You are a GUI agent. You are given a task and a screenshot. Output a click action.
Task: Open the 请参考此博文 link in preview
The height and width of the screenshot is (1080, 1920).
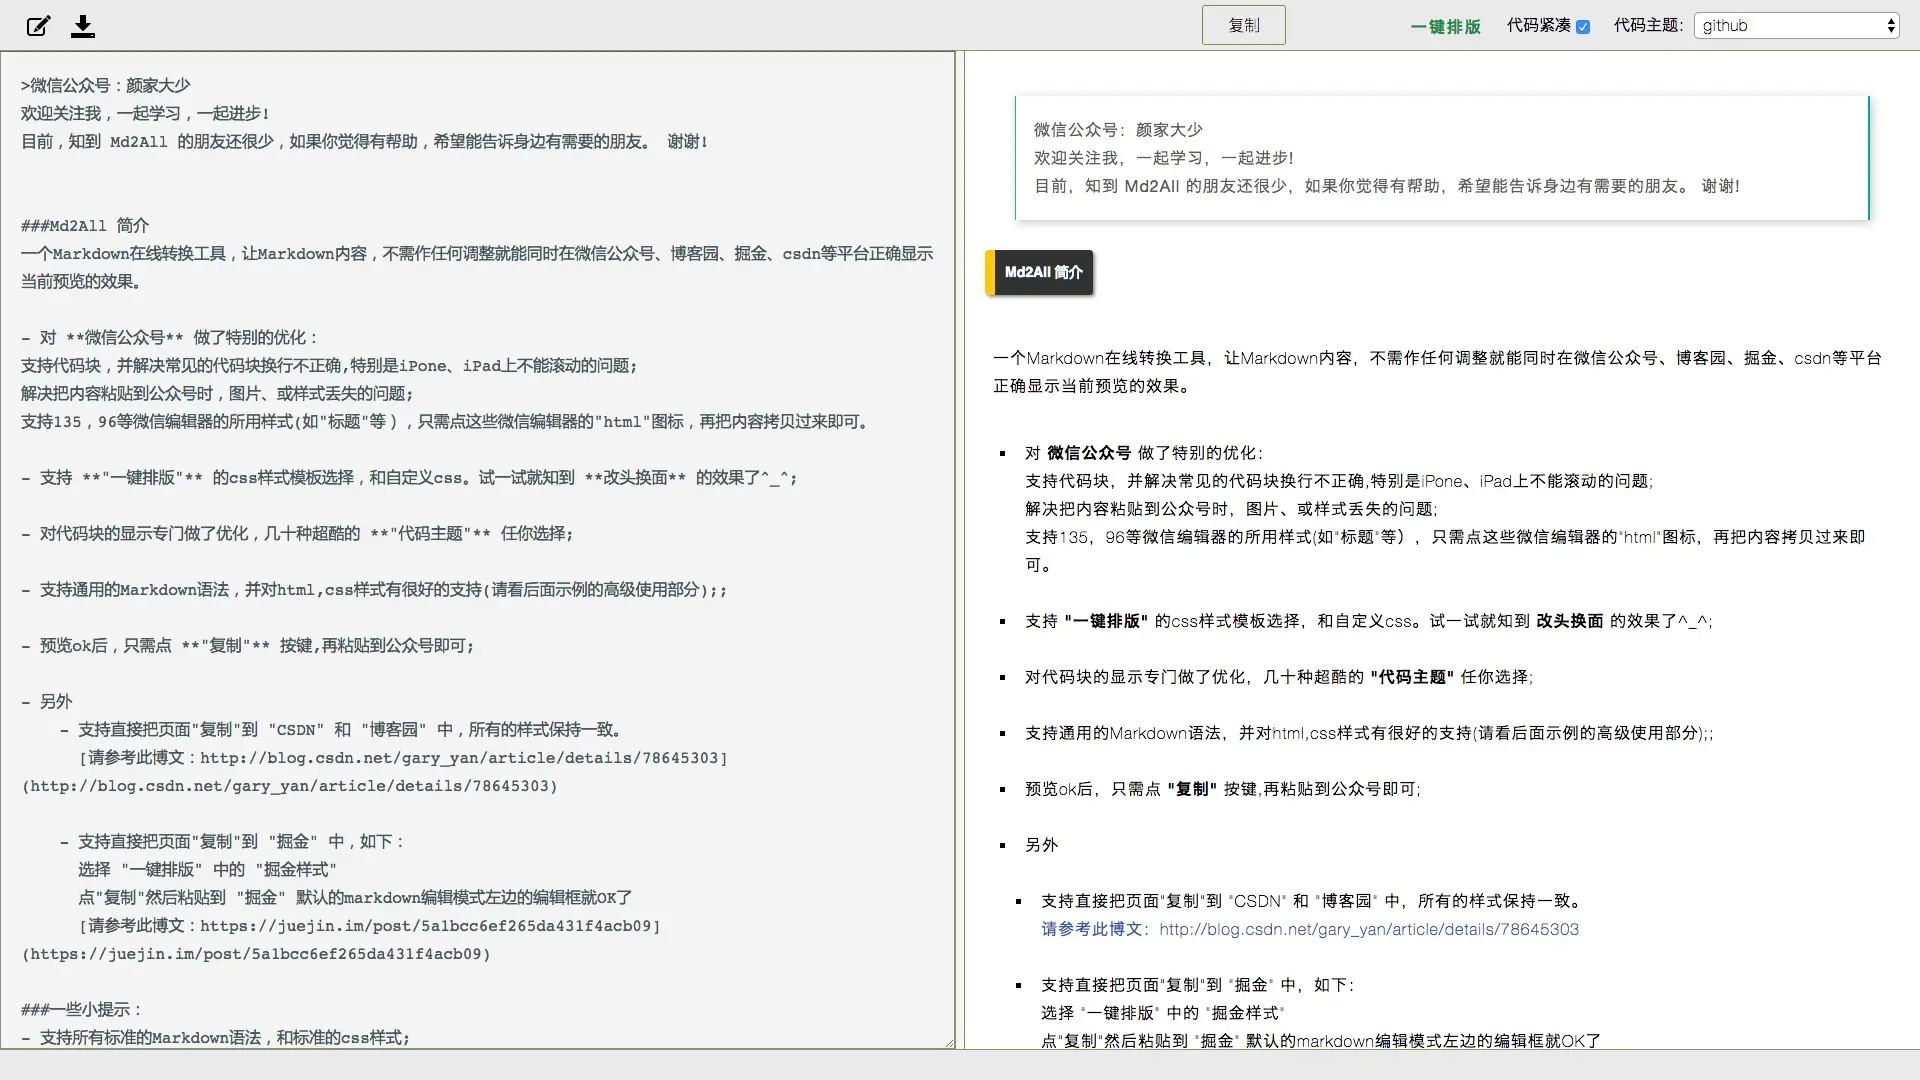tap(1091, 929)
